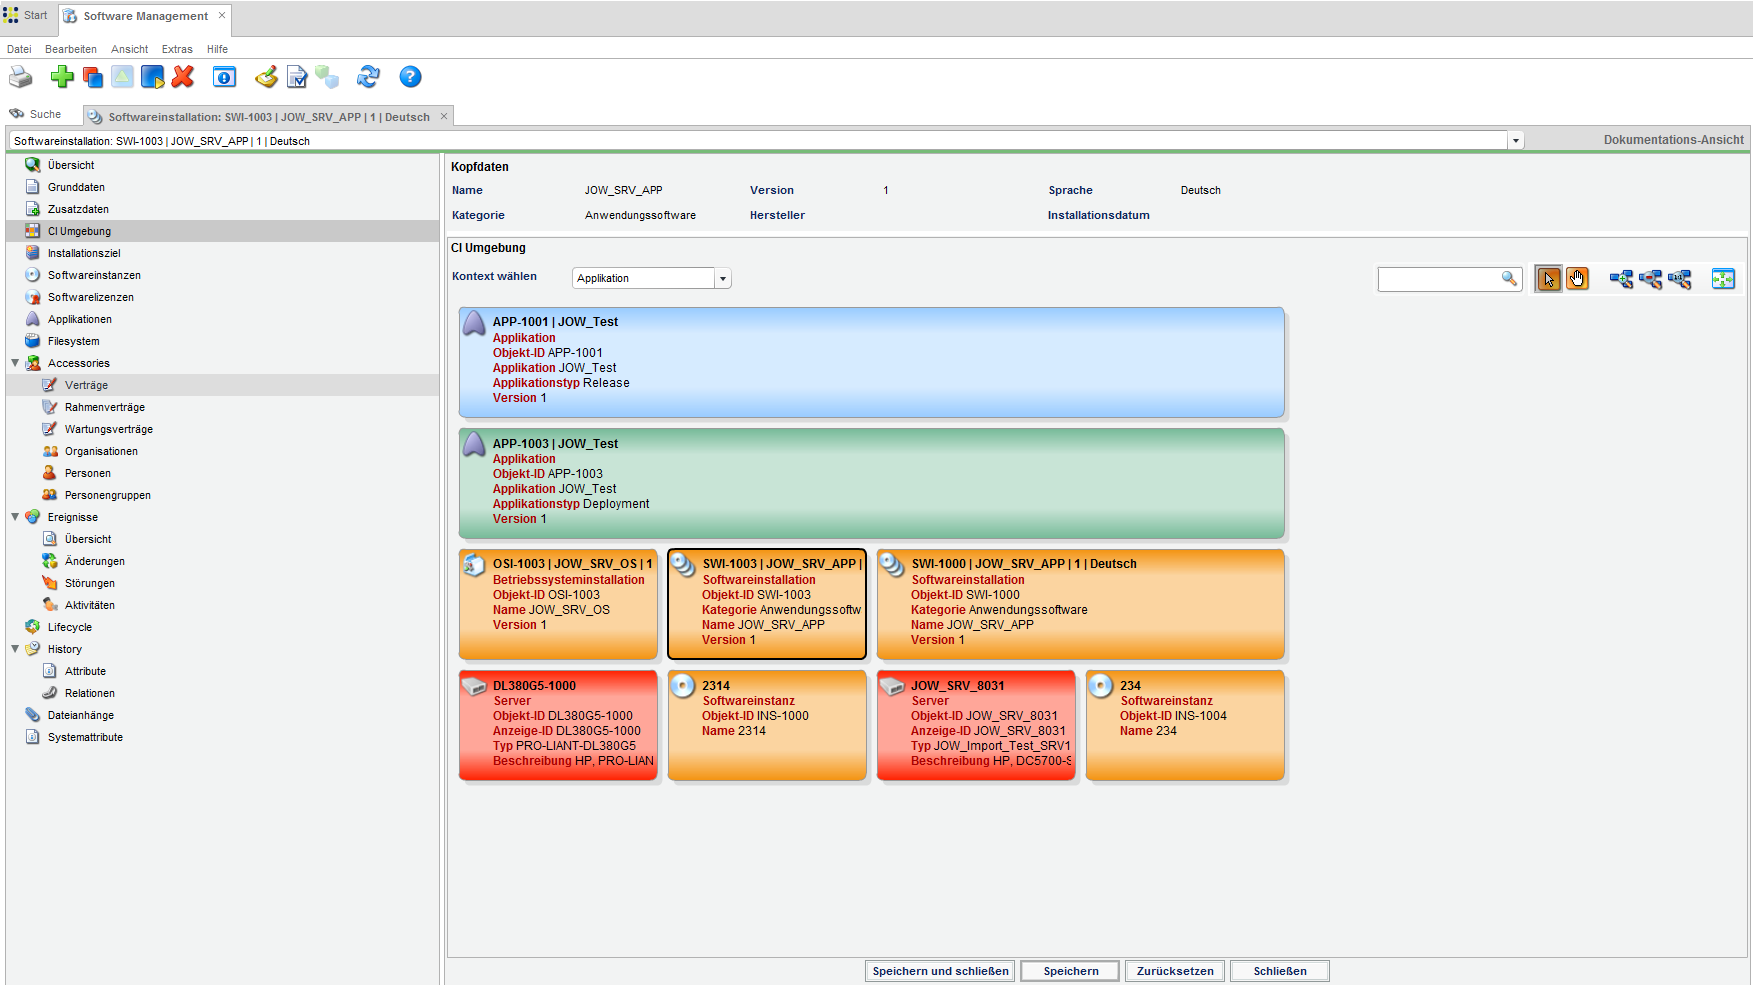The image size is (1753, 985).
Task: Open the Datei menu
Action: [x=19, y=49]
